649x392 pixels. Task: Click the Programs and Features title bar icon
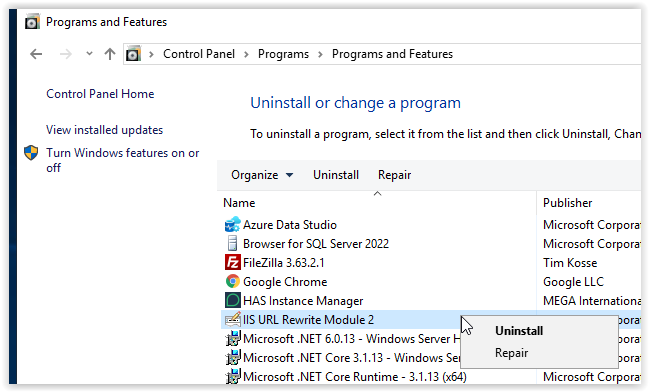point(32,22)
